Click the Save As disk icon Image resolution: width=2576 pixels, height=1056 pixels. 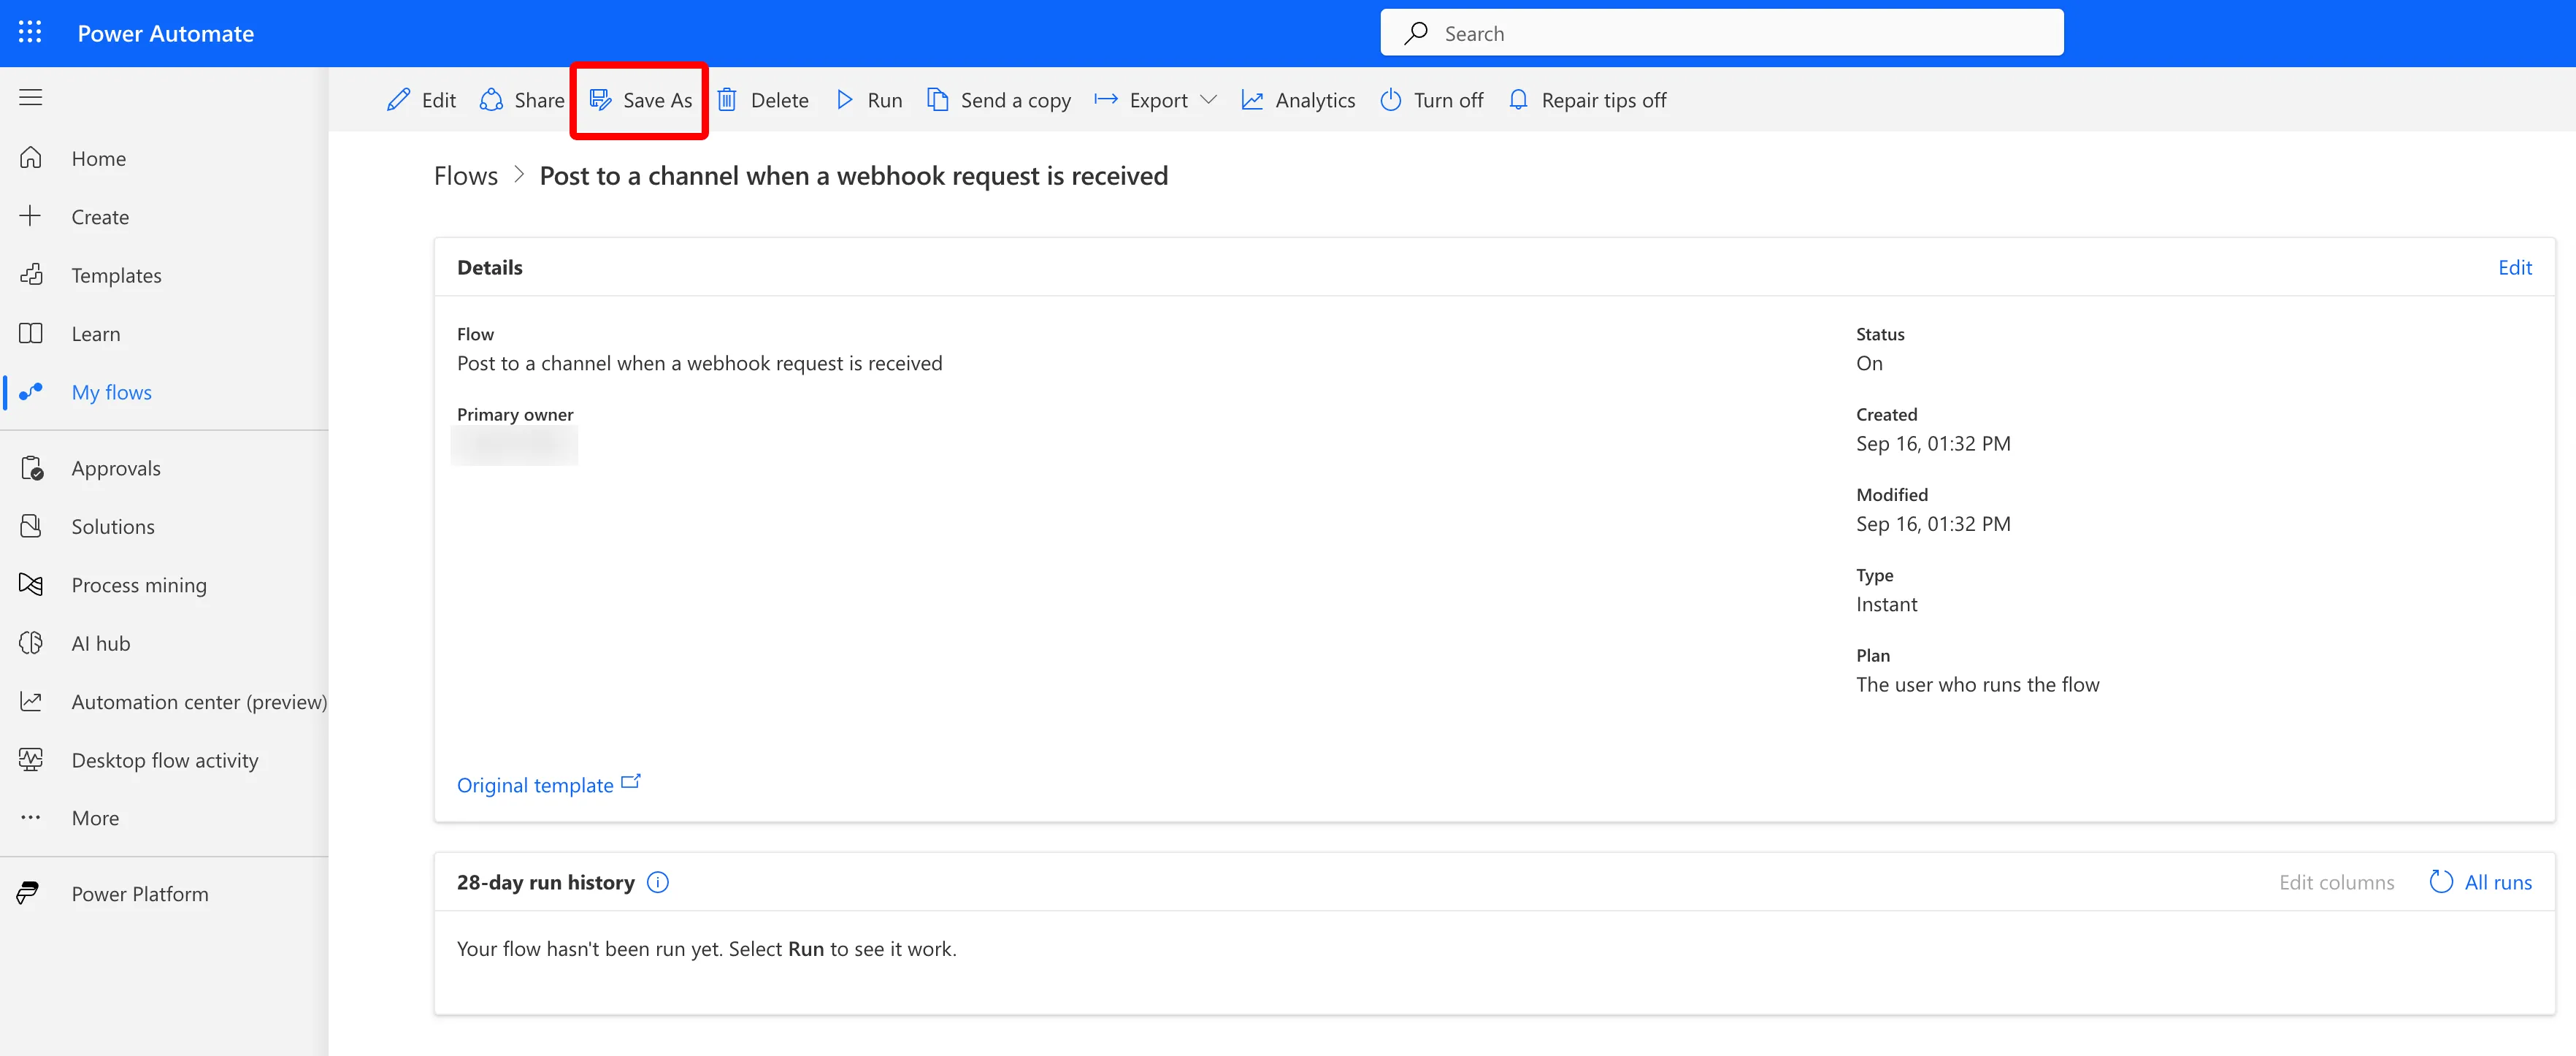coord(600,100)
